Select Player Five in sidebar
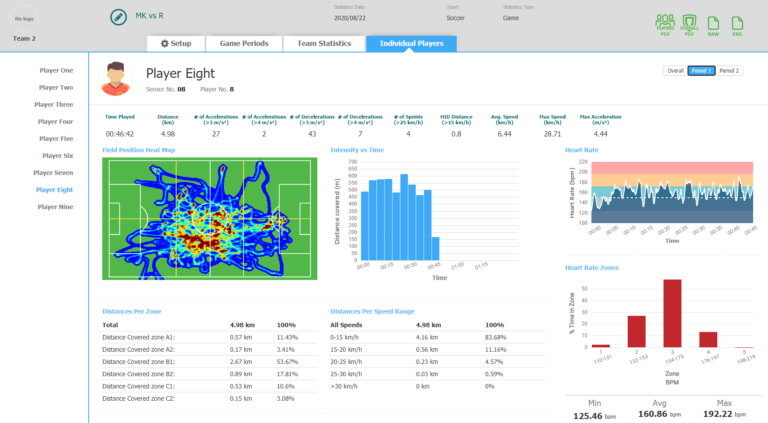This screenshot has width=768, height=423. [x=56, y=139]
